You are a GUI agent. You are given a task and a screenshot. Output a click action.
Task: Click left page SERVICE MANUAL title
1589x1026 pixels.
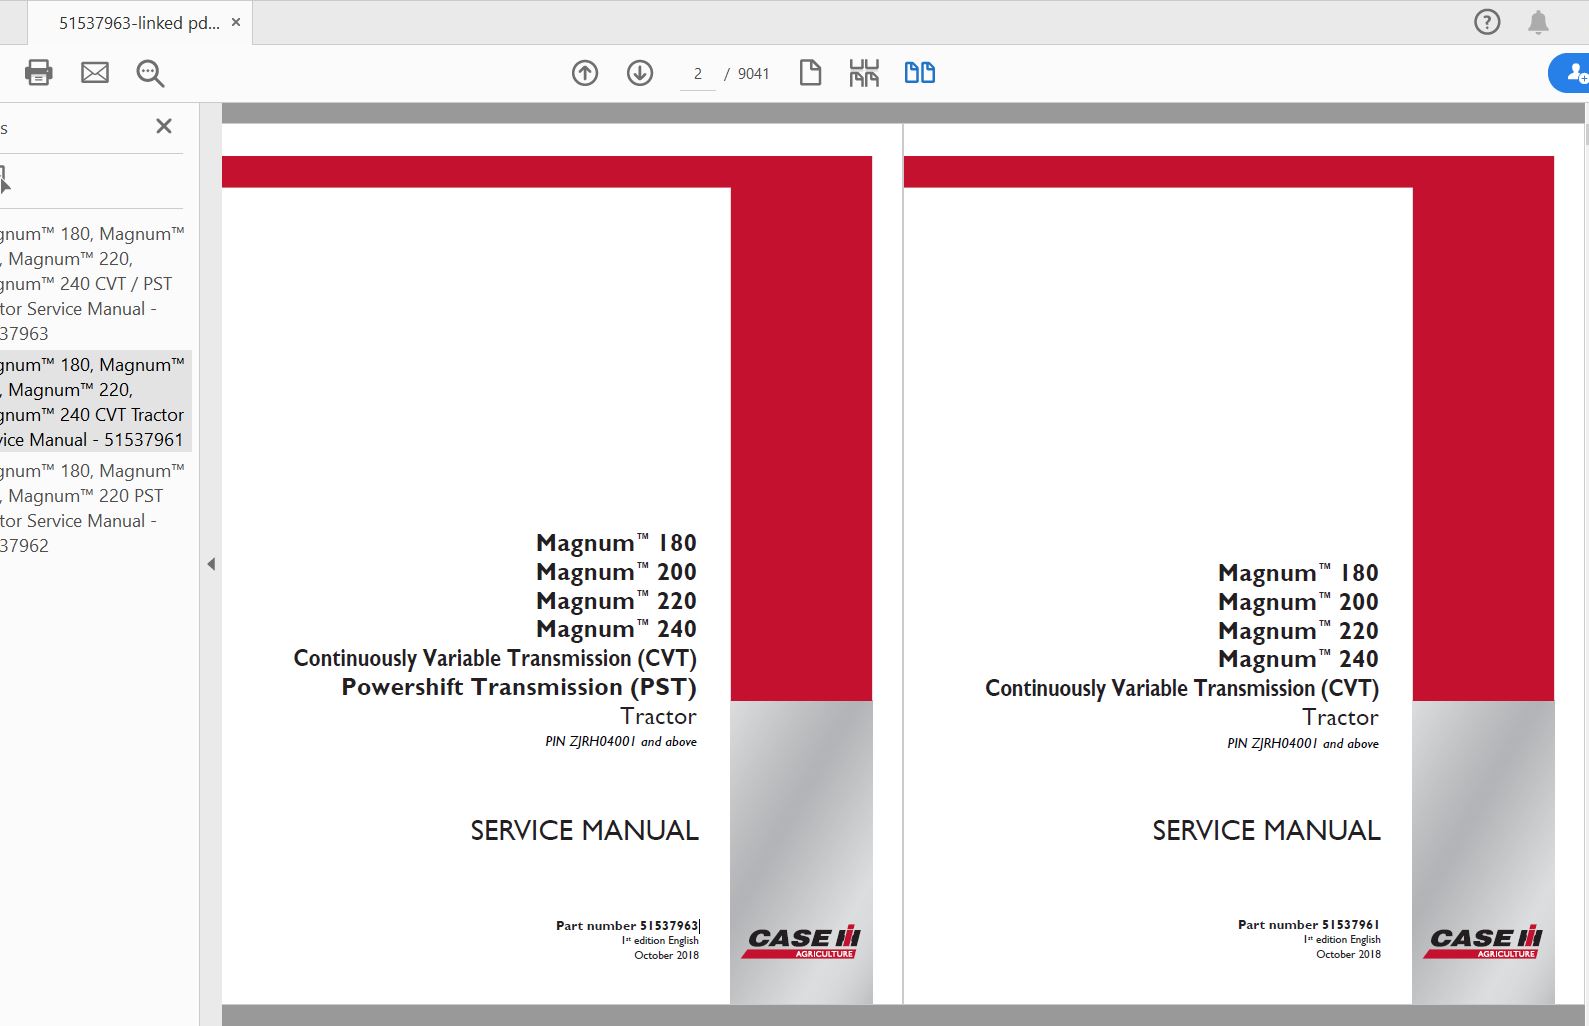click(x=584, y=830)
